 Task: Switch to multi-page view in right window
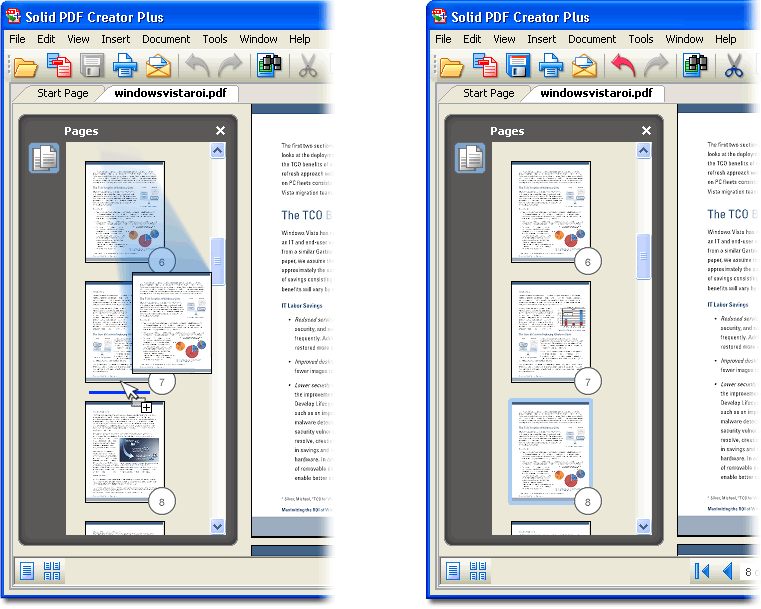click(478, 571)
